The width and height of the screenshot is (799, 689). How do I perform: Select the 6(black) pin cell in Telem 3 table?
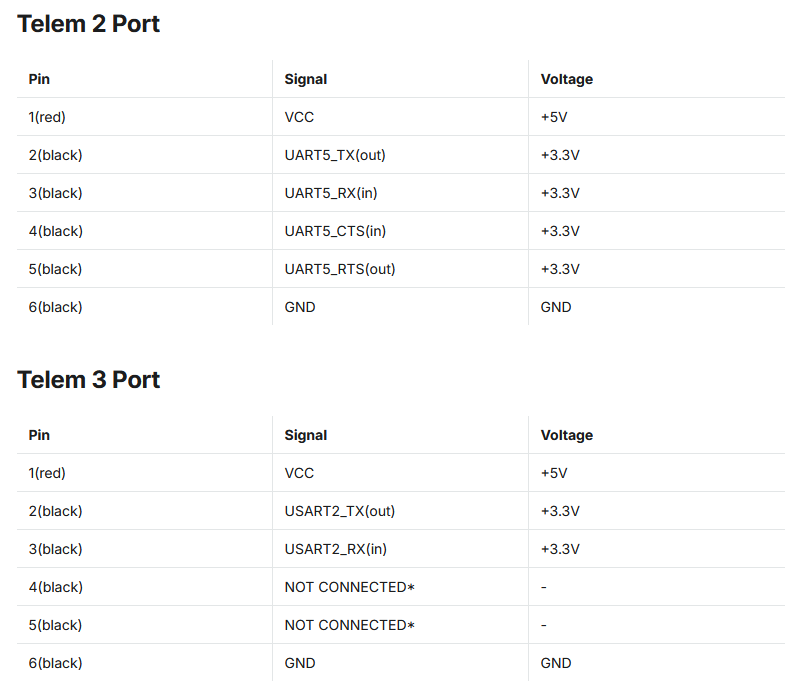click(x=55, y=663)
